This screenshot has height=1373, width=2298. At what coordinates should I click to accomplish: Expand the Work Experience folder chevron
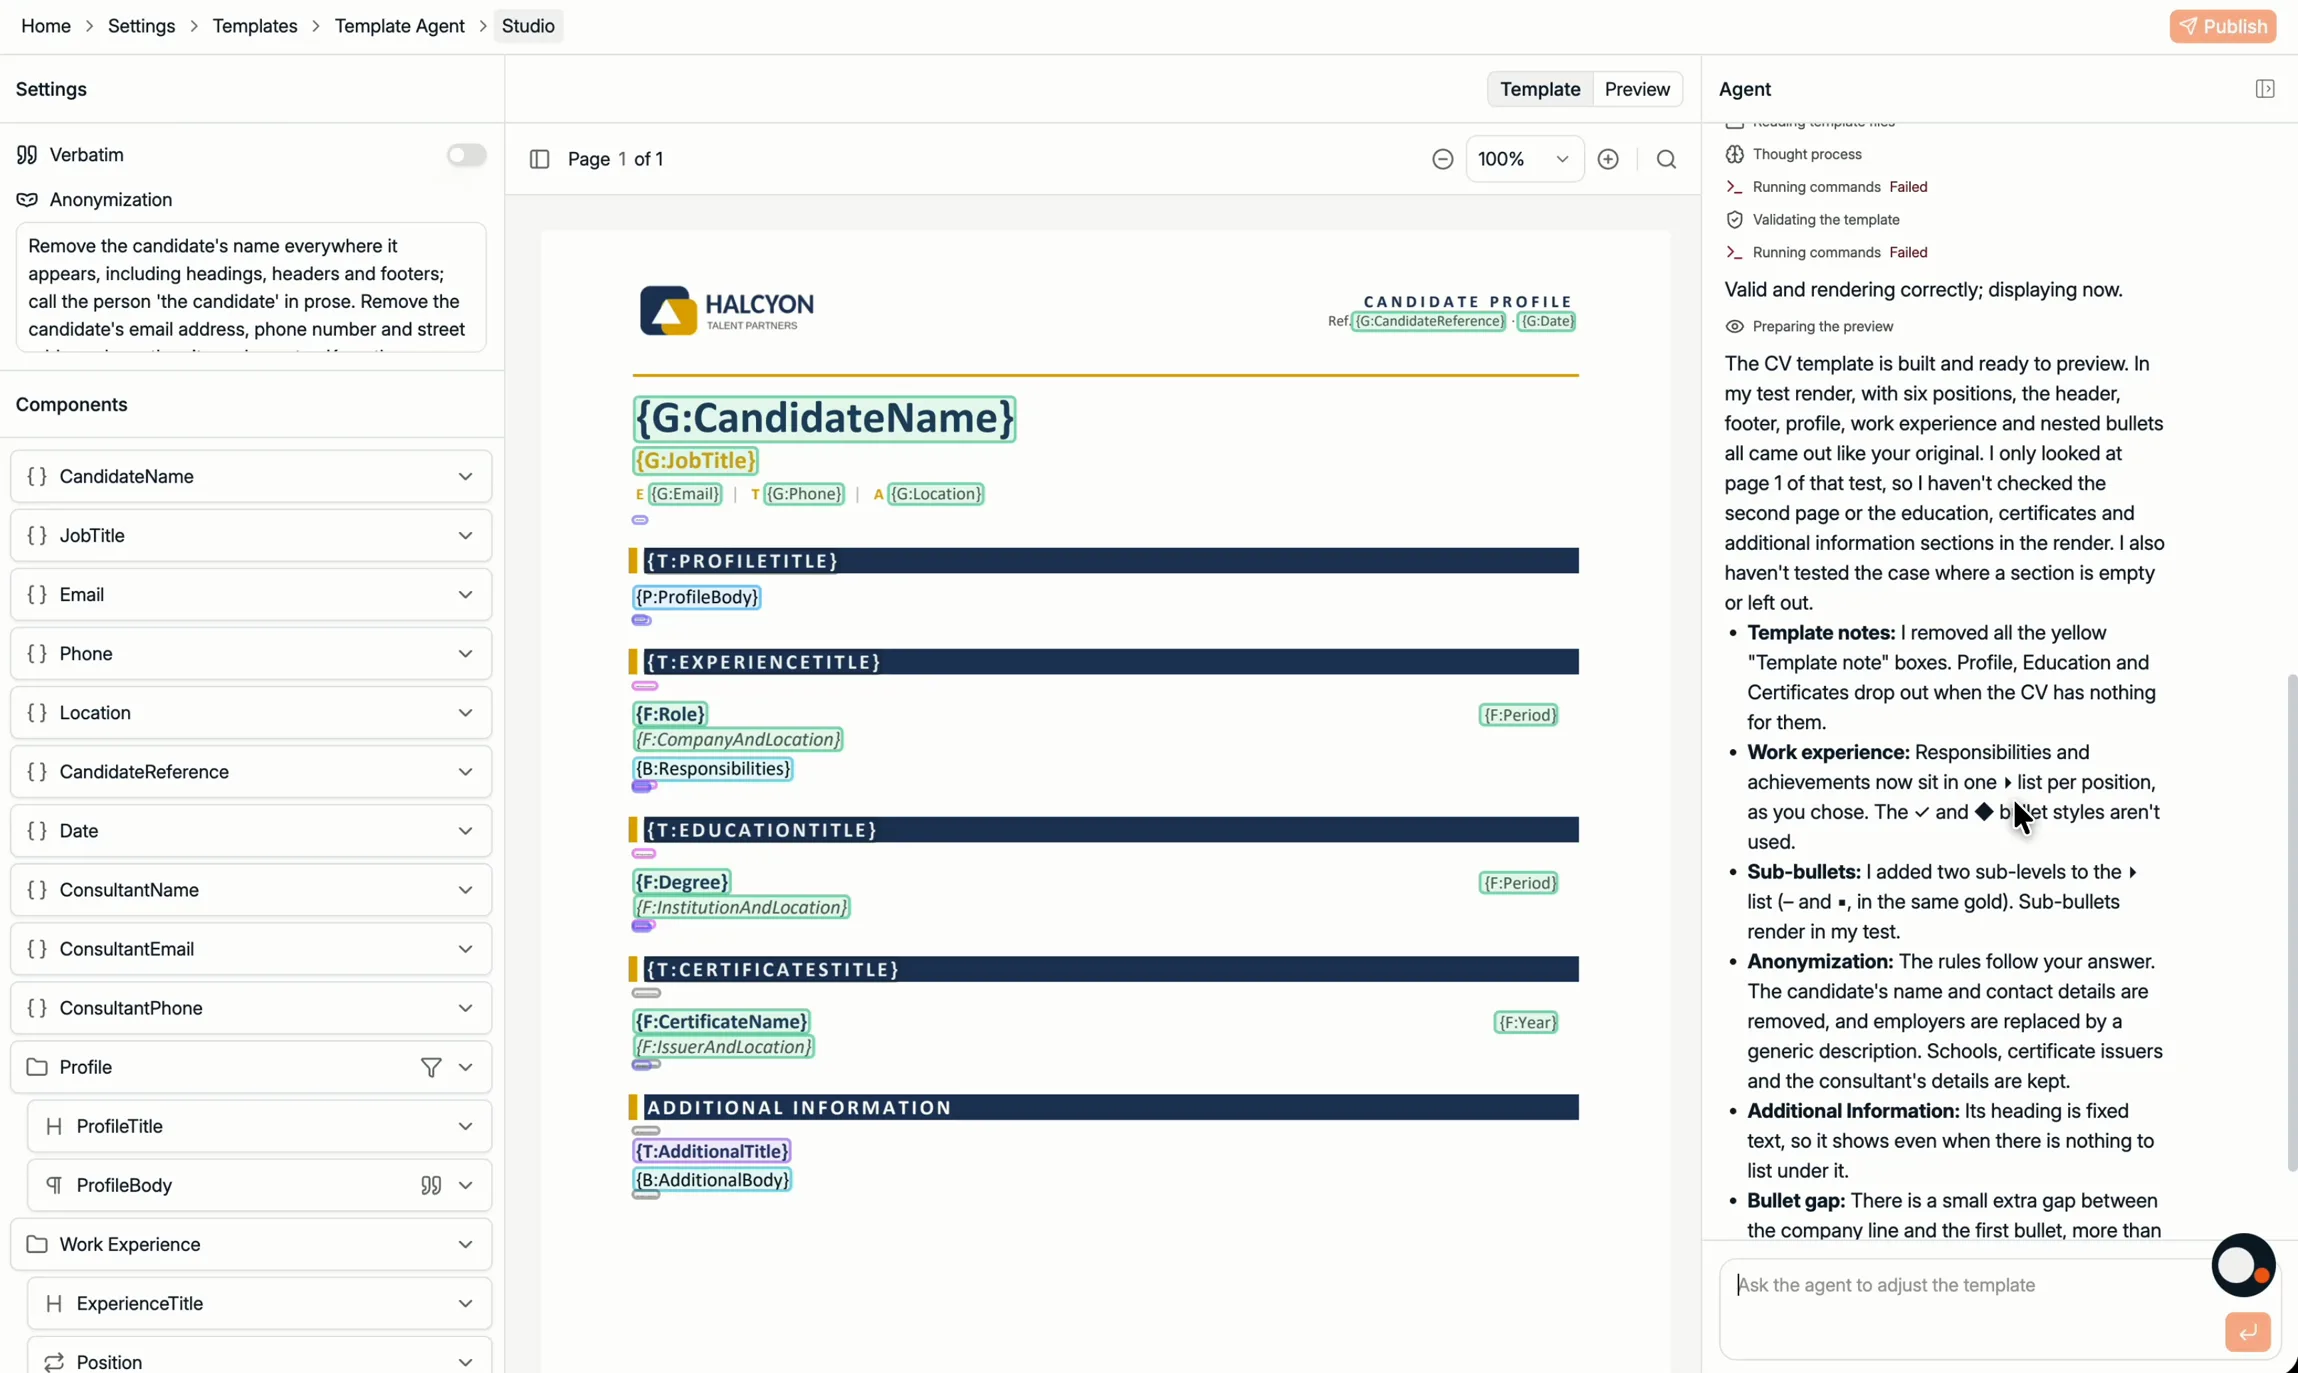coord(465,1244)
